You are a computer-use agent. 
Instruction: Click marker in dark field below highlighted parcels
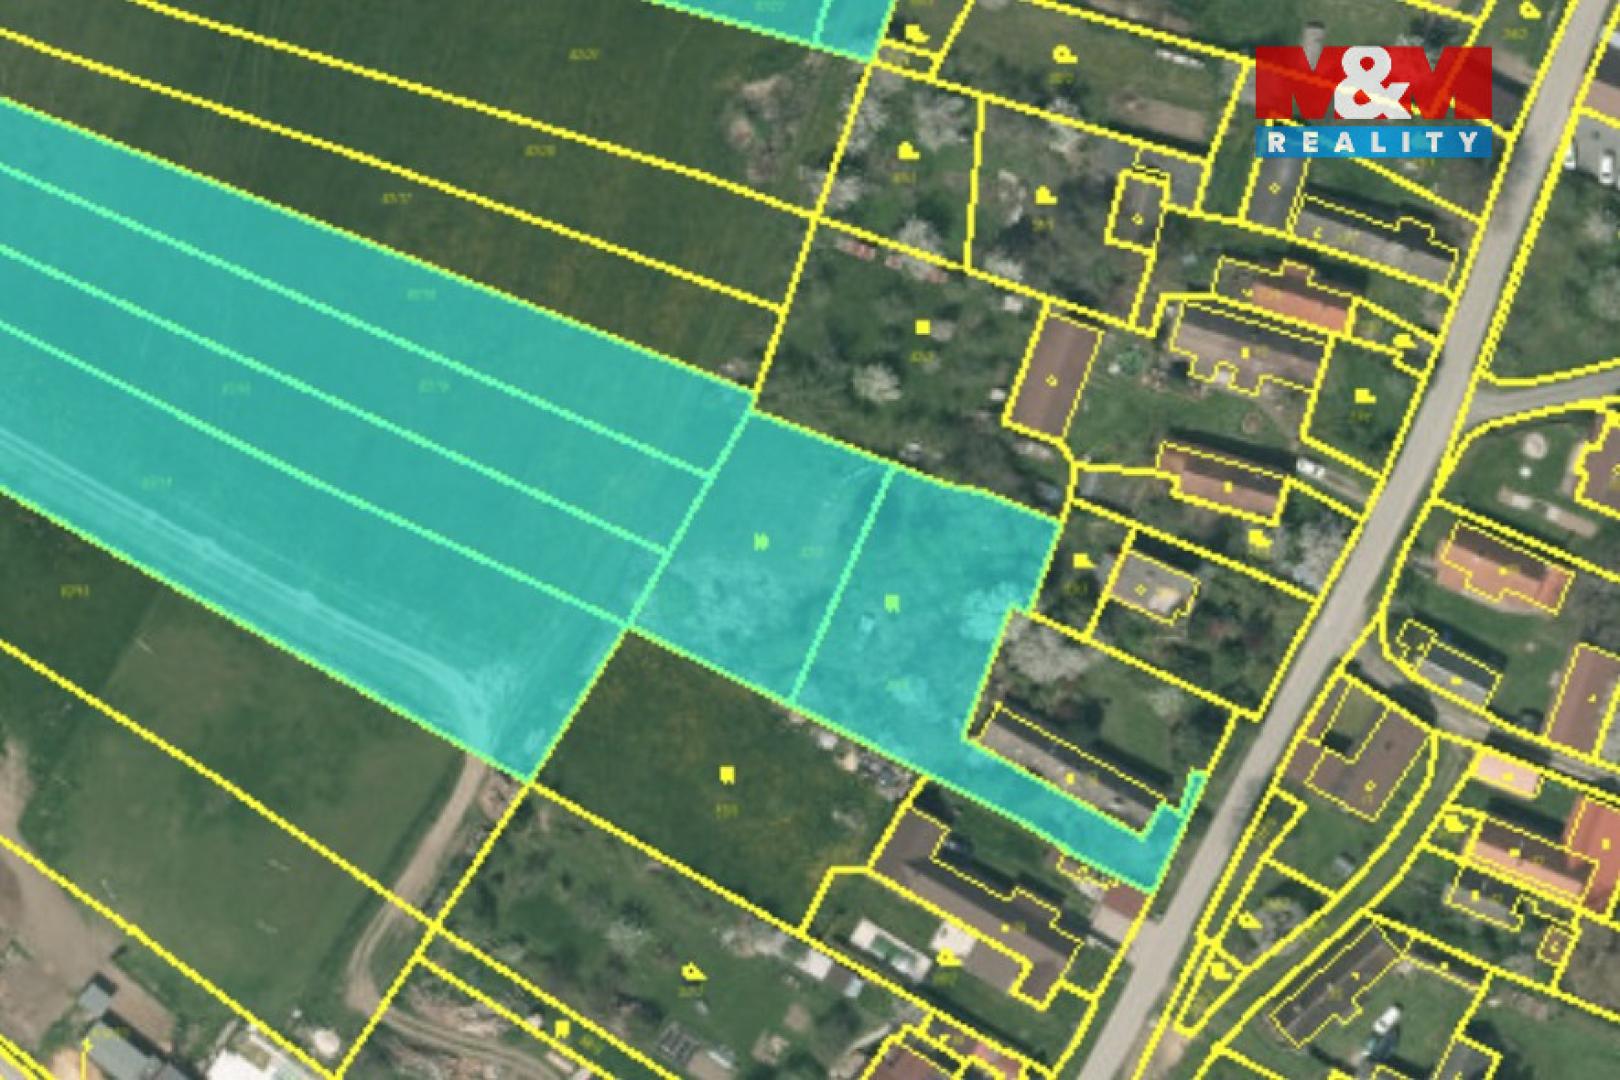(x=727, y=773)
